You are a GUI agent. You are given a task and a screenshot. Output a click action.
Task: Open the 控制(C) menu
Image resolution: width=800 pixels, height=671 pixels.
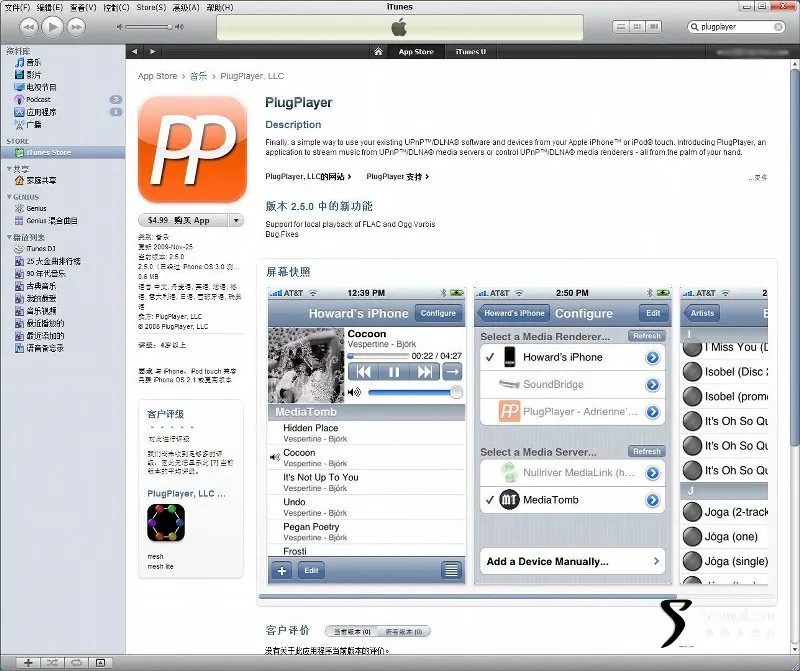pyautogui.click(x=116, y=7)
